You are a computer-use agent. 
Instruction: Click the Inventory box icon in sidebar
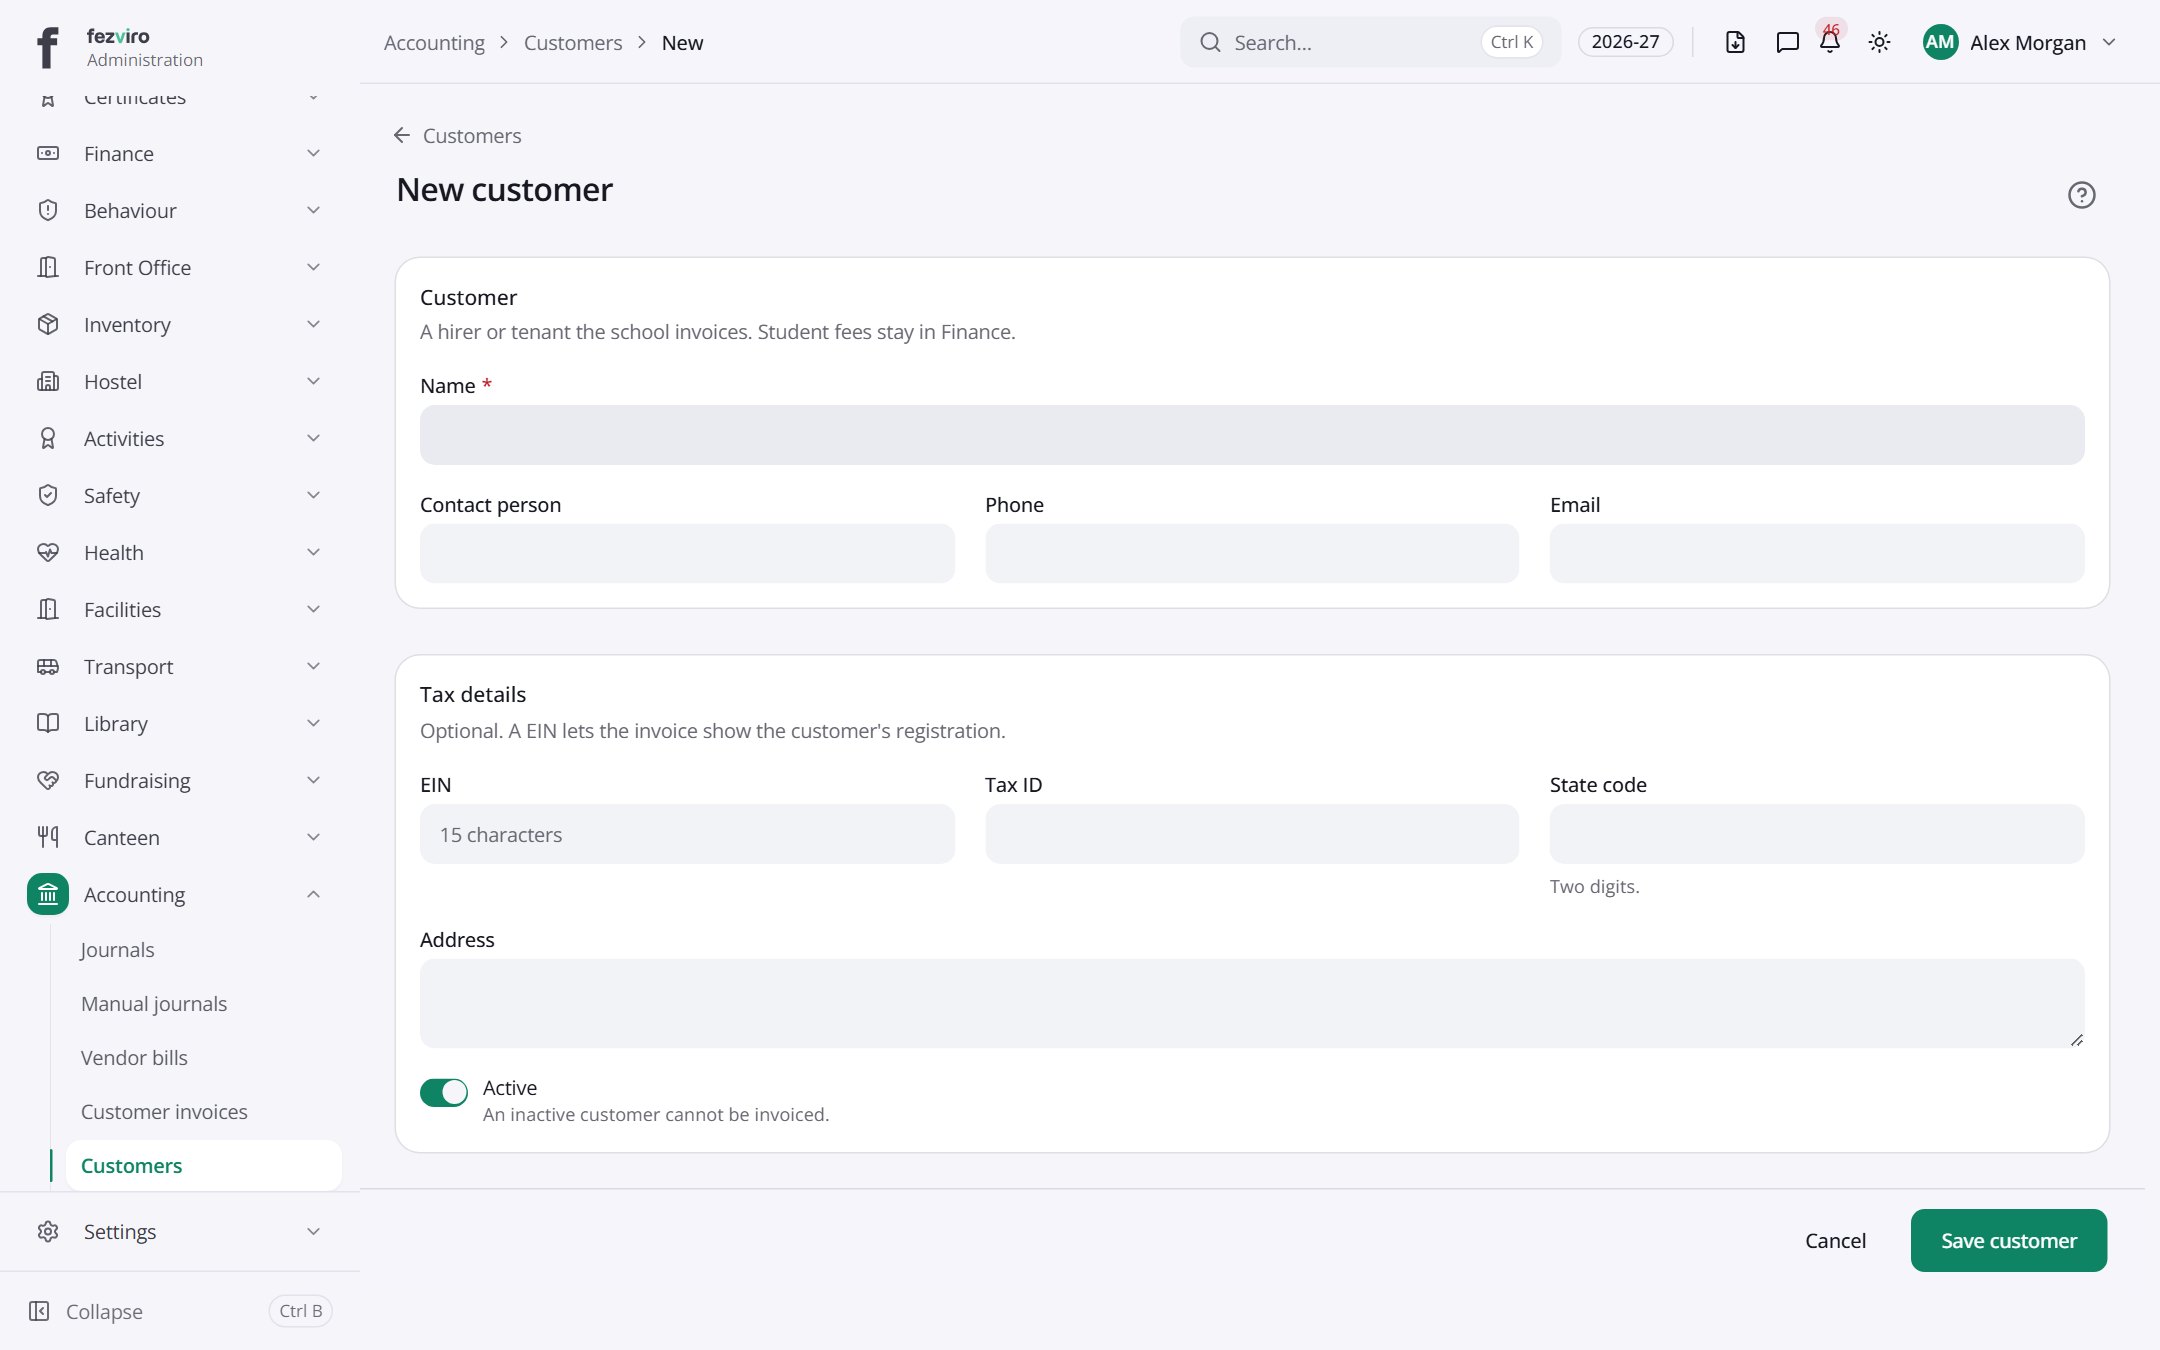[x=48, y=324]
